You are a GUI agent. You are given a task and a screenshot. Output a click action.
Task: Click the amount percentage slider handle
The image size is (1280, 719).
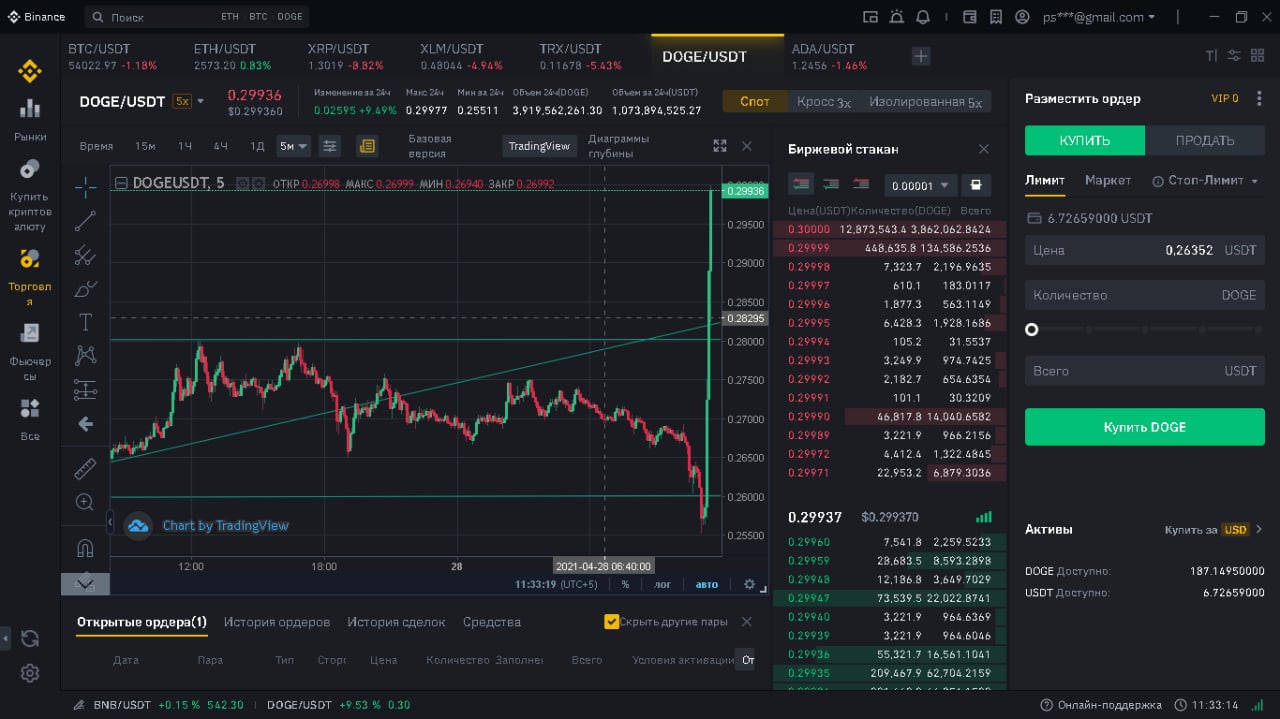coord(1032,329)
